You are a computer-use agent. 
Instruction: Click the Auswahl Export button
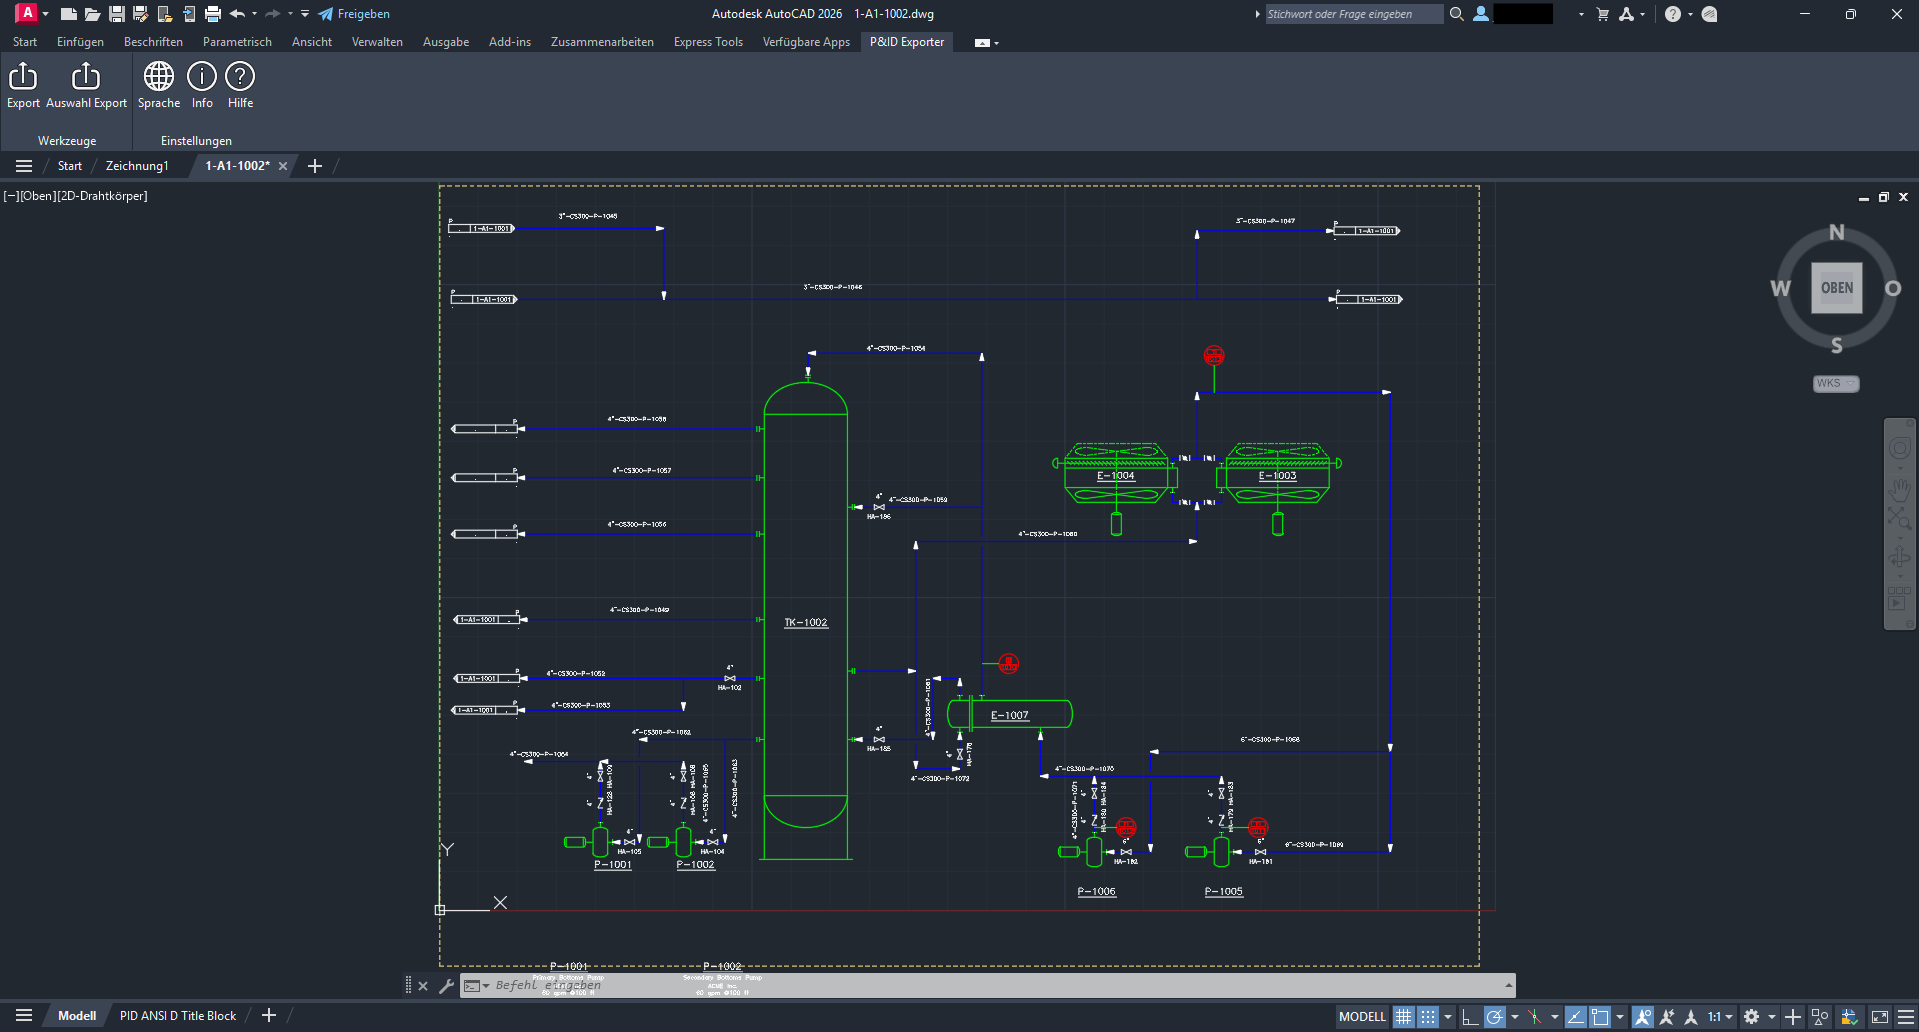tap(86, 84)
